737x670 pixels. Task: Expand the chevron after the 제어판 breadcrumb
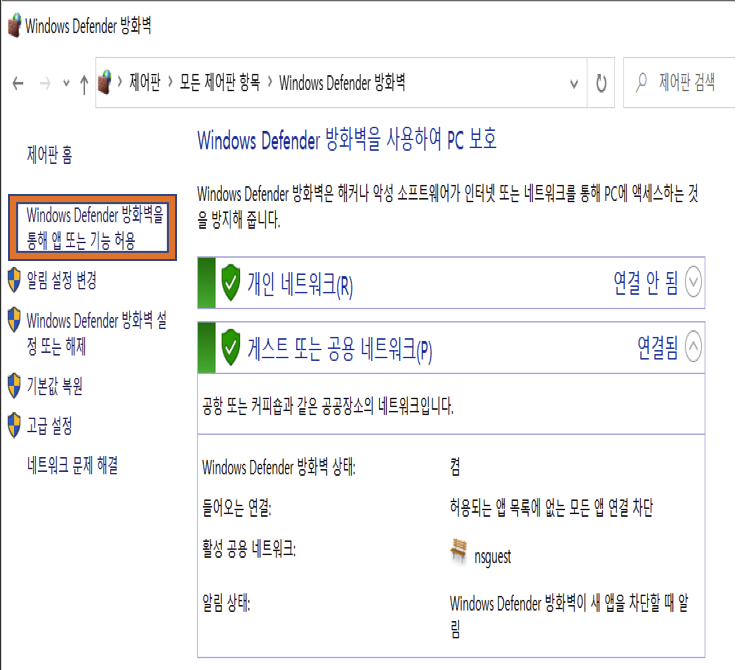[170, 82]
